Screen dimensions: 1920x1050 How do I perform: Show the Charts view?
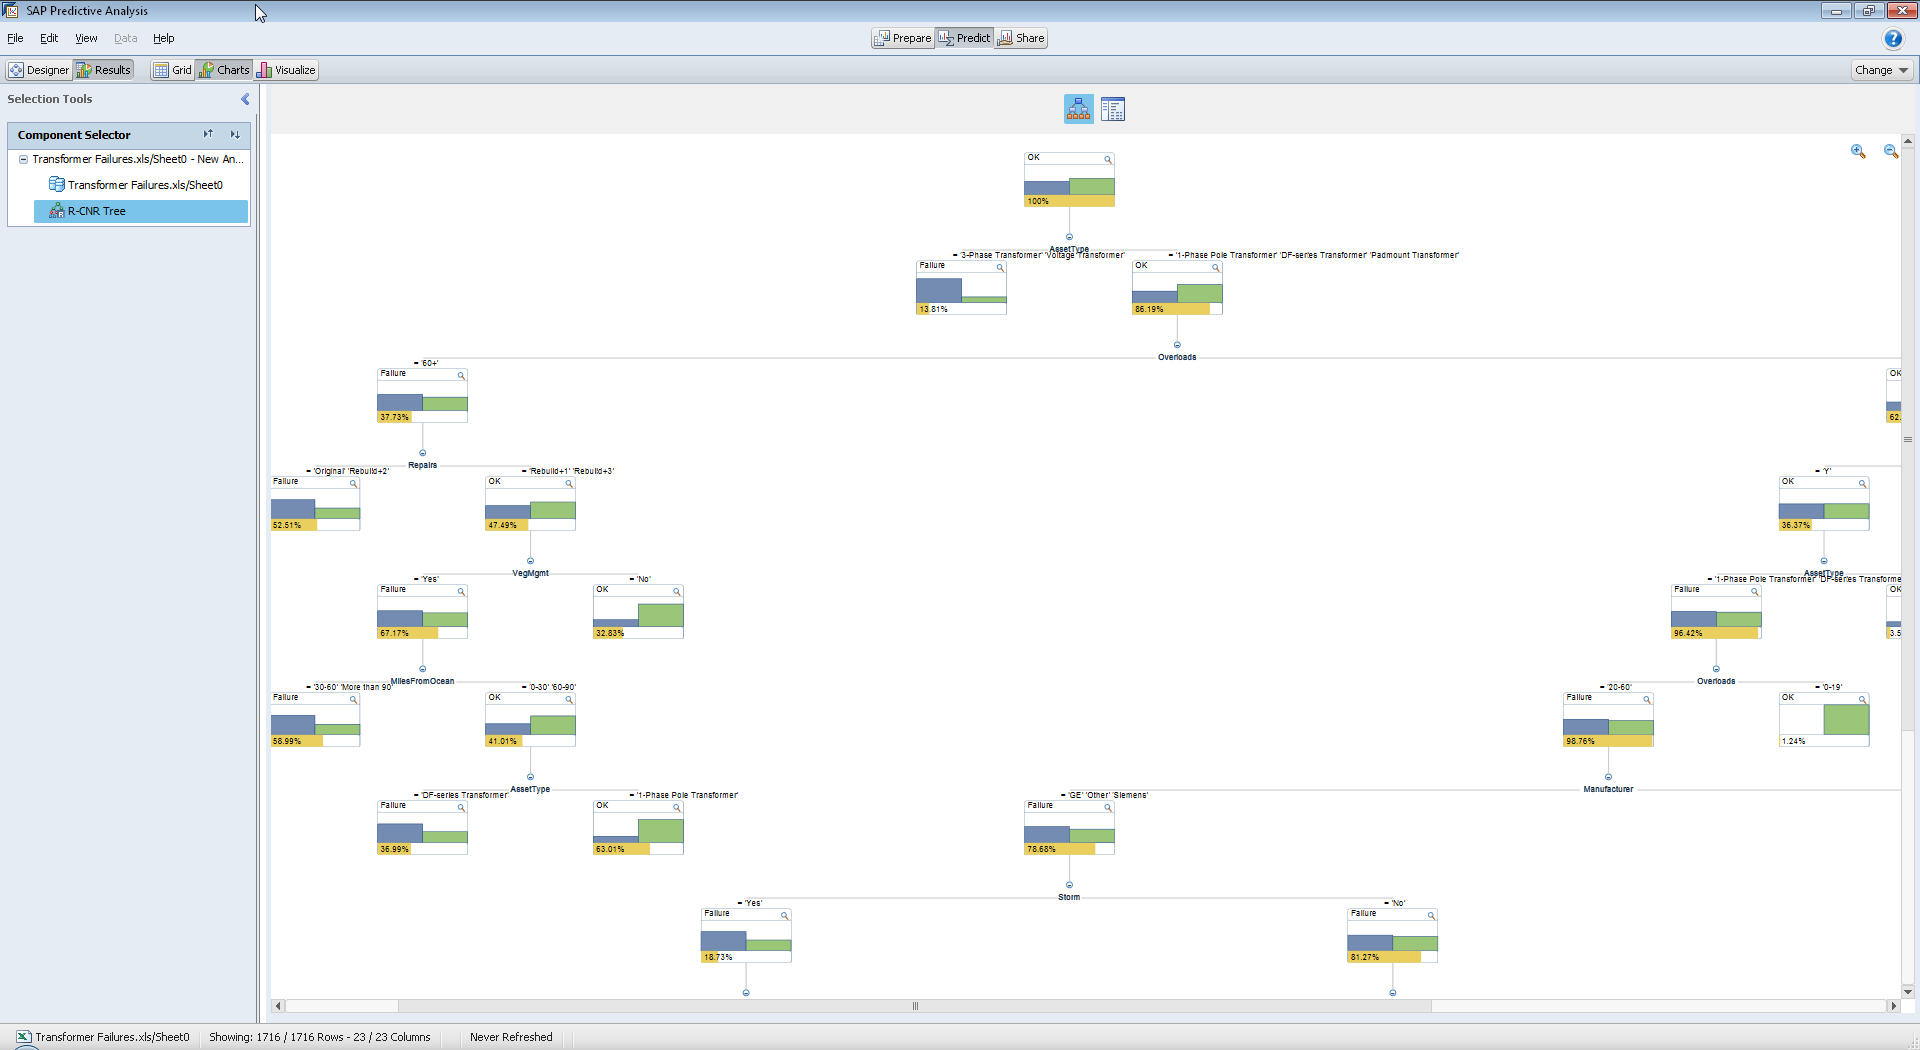224,70
